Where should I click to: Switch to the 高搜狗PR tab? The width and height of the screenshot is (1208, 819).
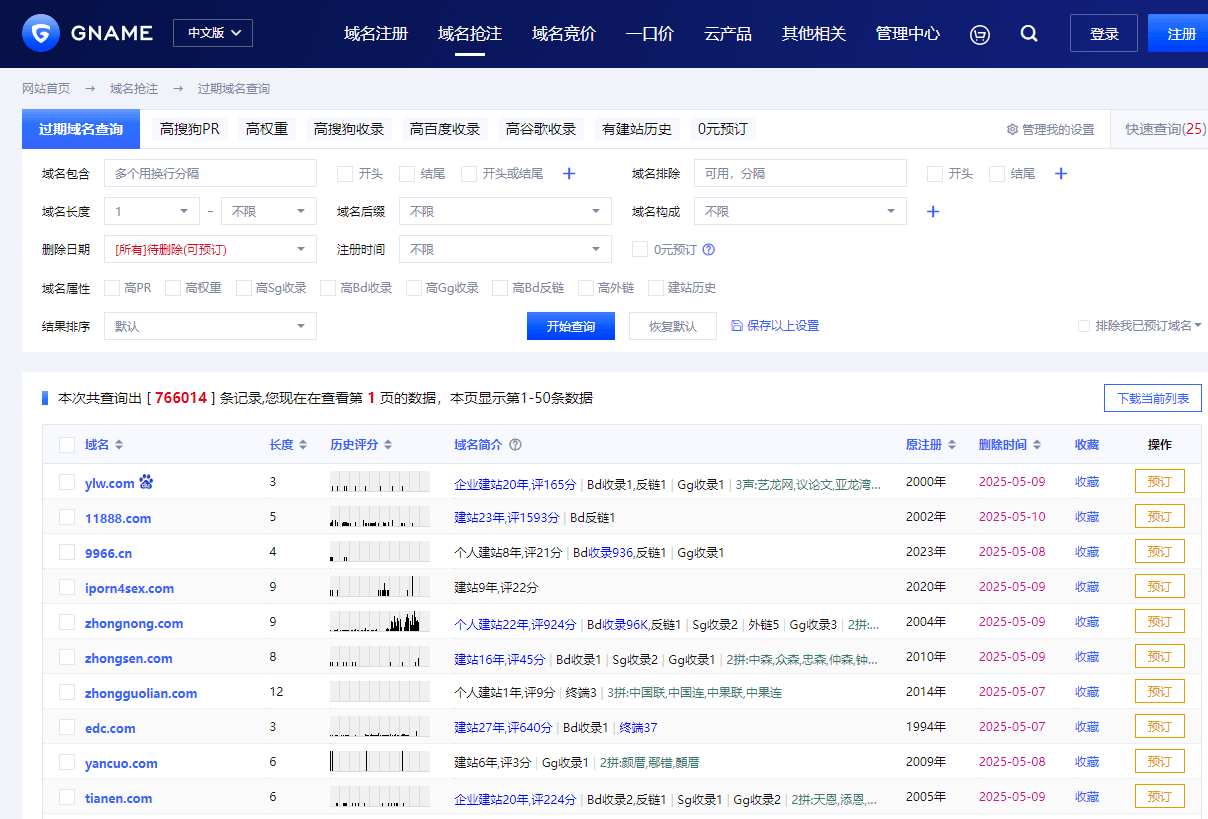click(x=190, y=129)
